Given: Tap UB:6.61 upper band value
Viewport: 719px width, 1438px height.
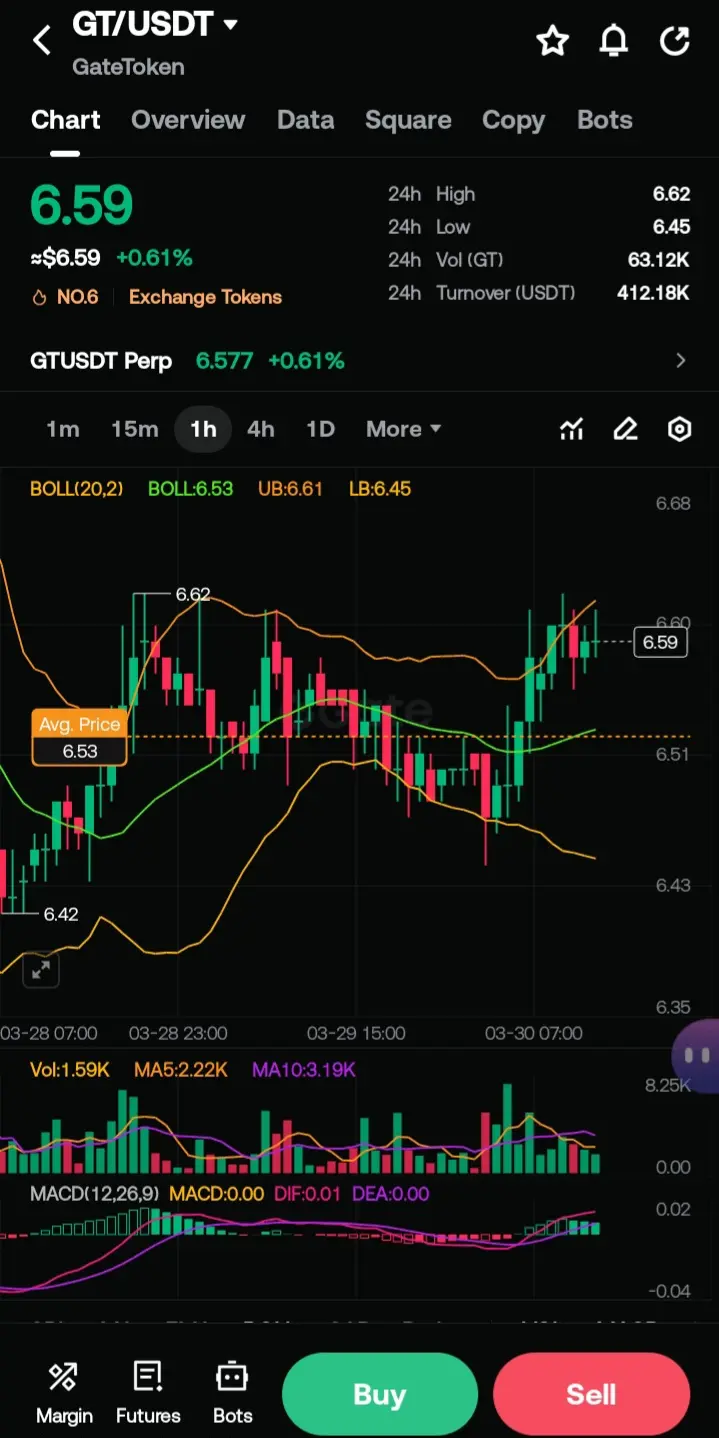Looking at the screenshot, I should pos(290,489).
